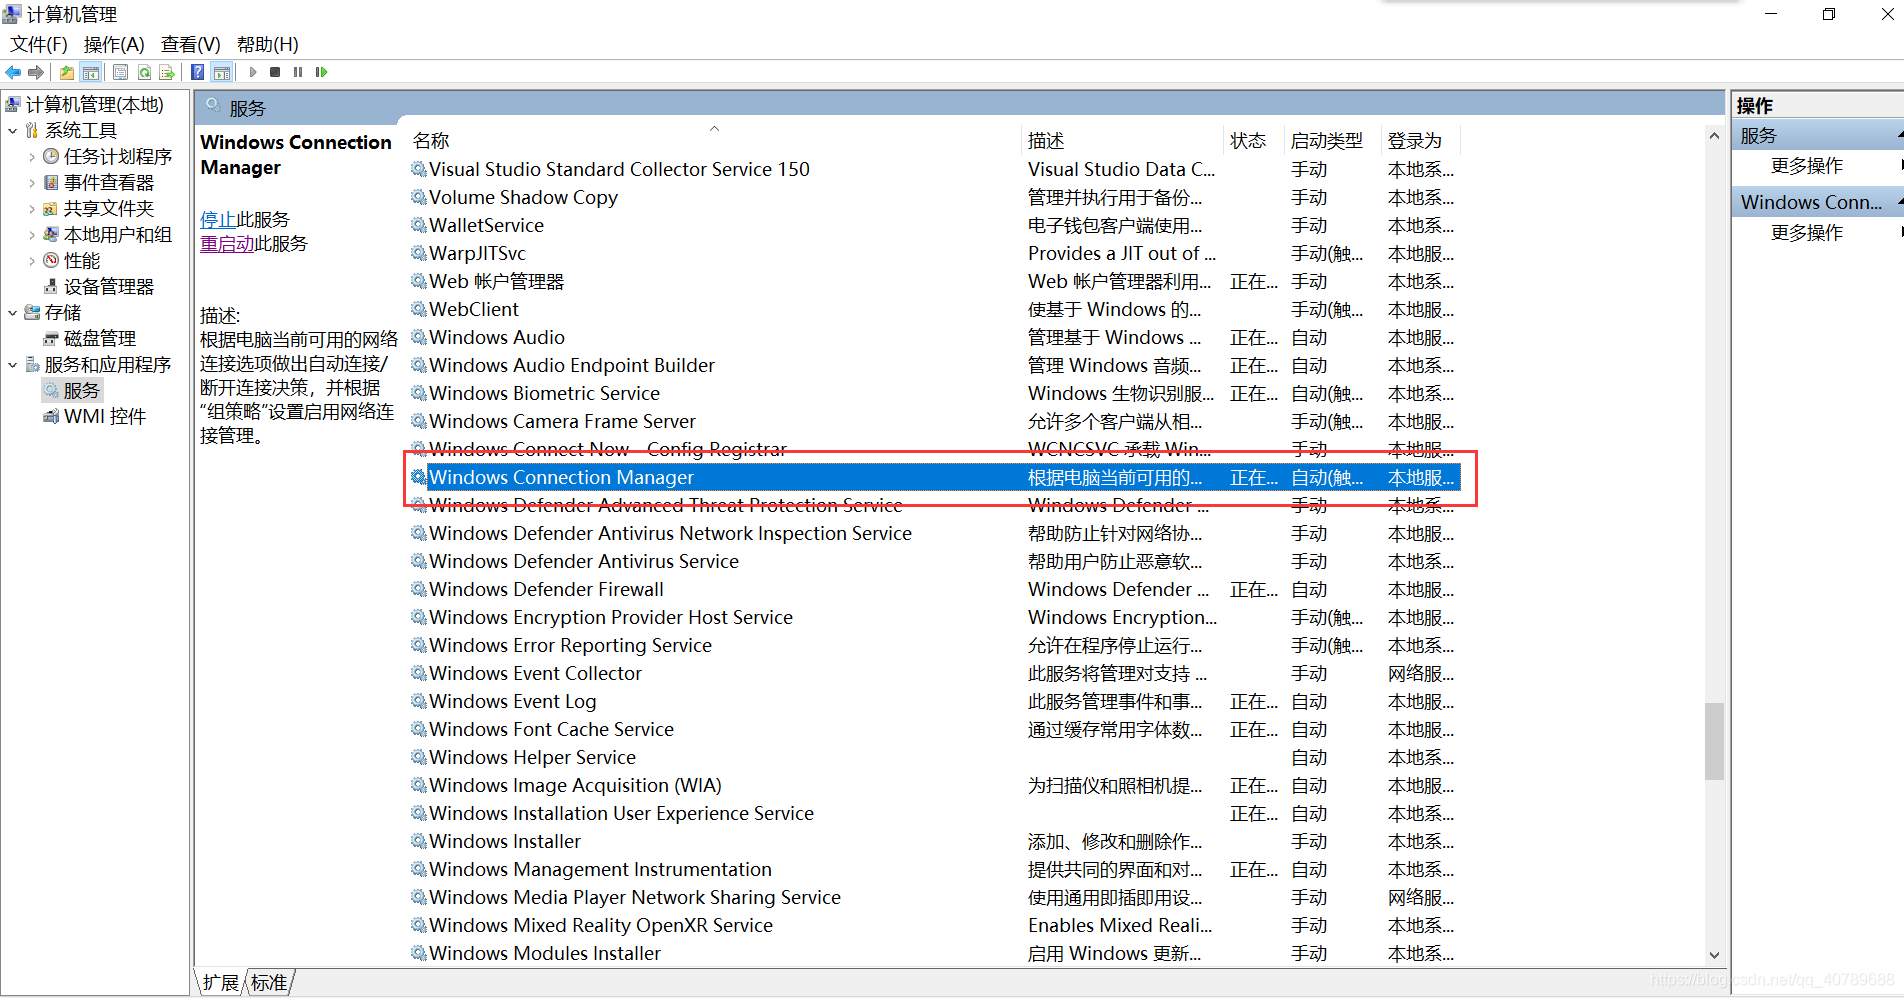Sort by the 状态 column header
The image size is (1904, 998).
pyautogui.click(x=1254, y=141)
